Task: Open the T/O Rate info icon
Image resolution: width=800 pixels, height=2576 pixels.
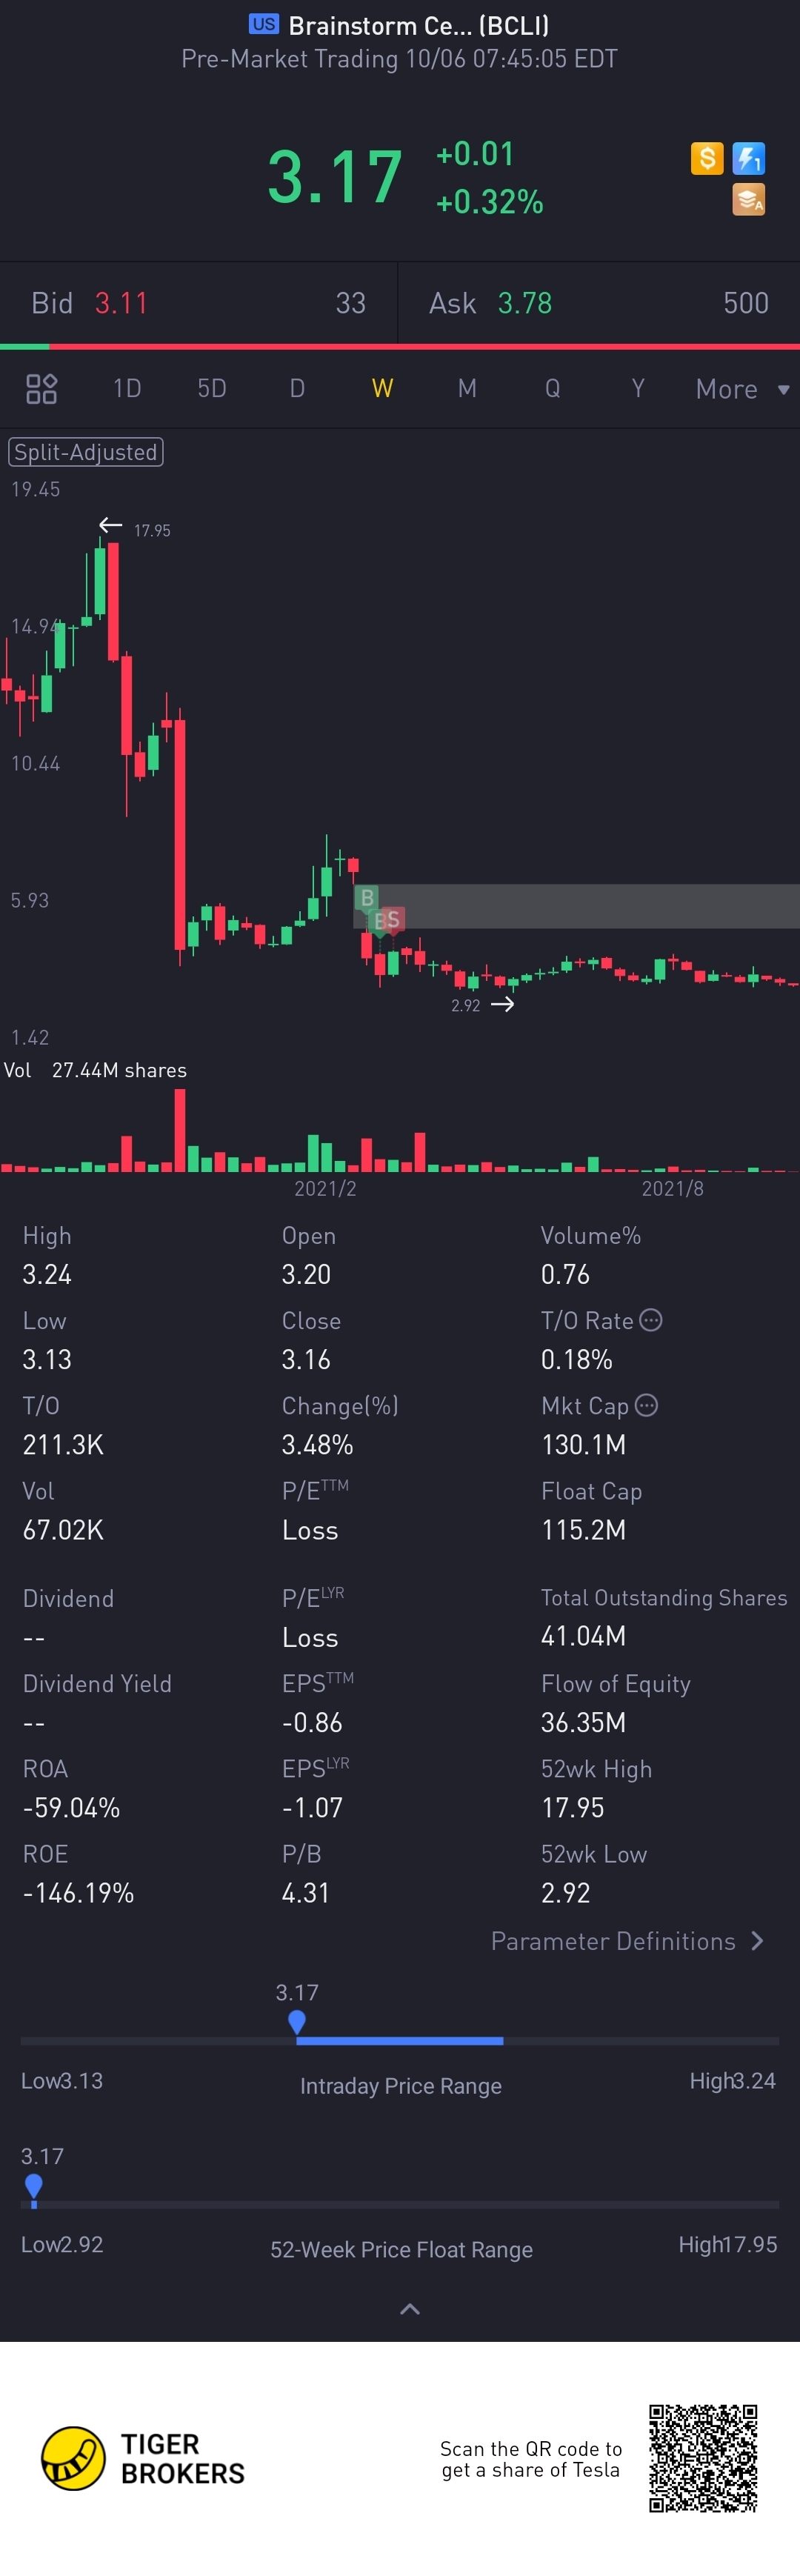Action: pos(651,1320)
